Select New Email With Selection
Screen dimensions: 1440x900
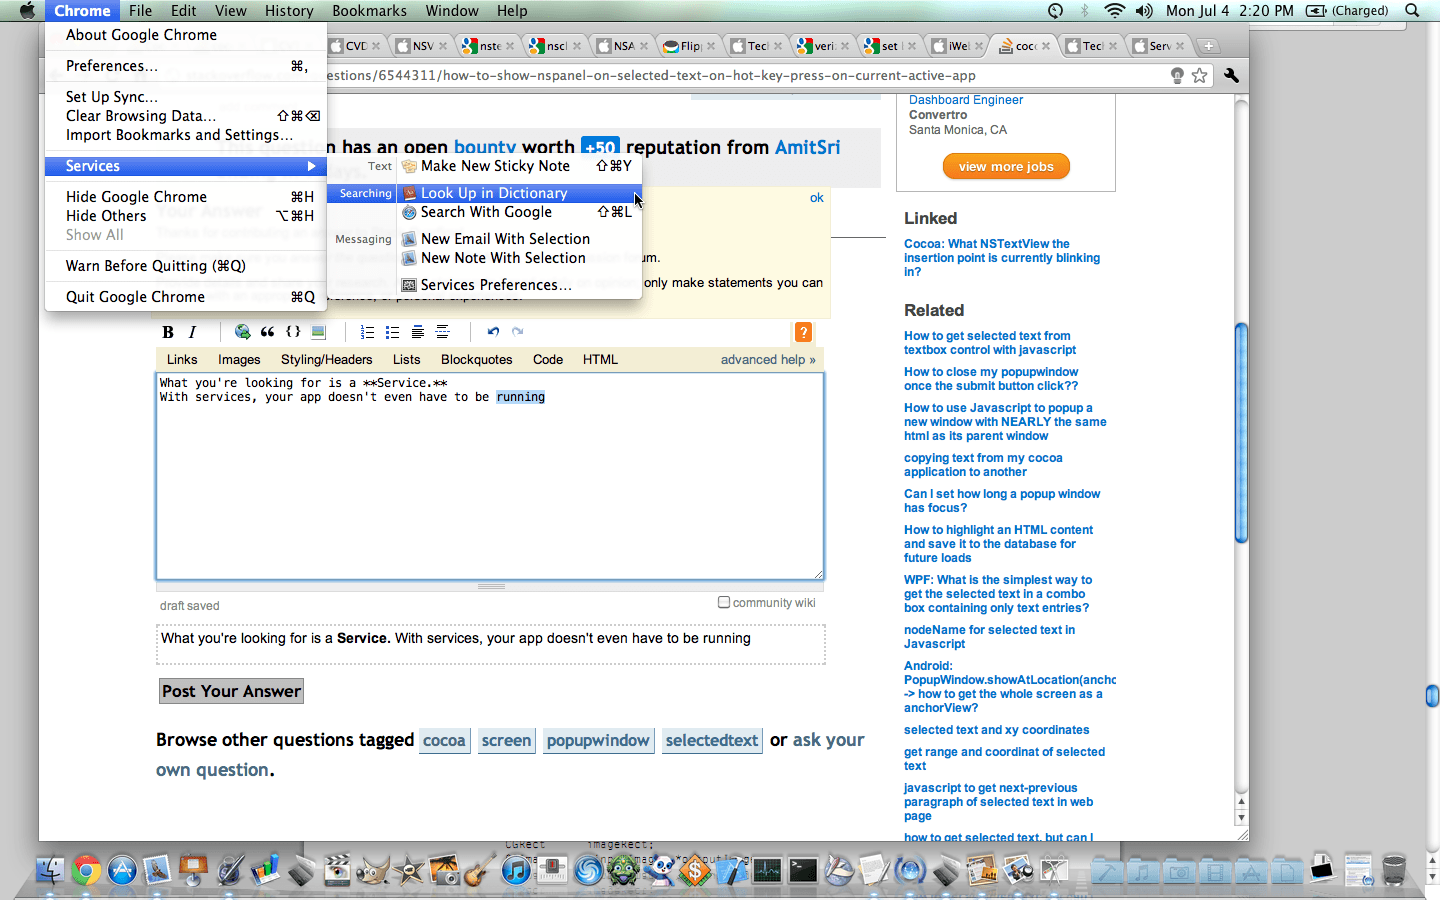(519, 239)
